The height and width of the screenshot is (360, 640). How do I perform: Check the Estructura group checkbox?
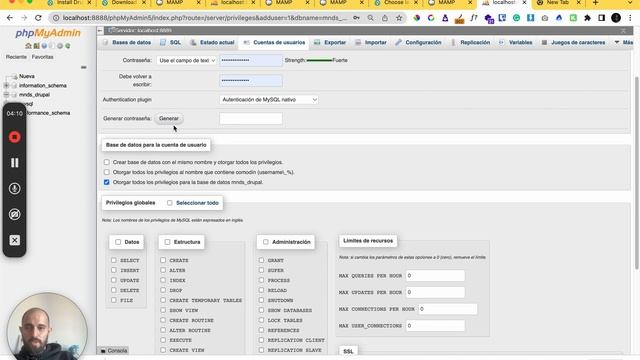167,242
